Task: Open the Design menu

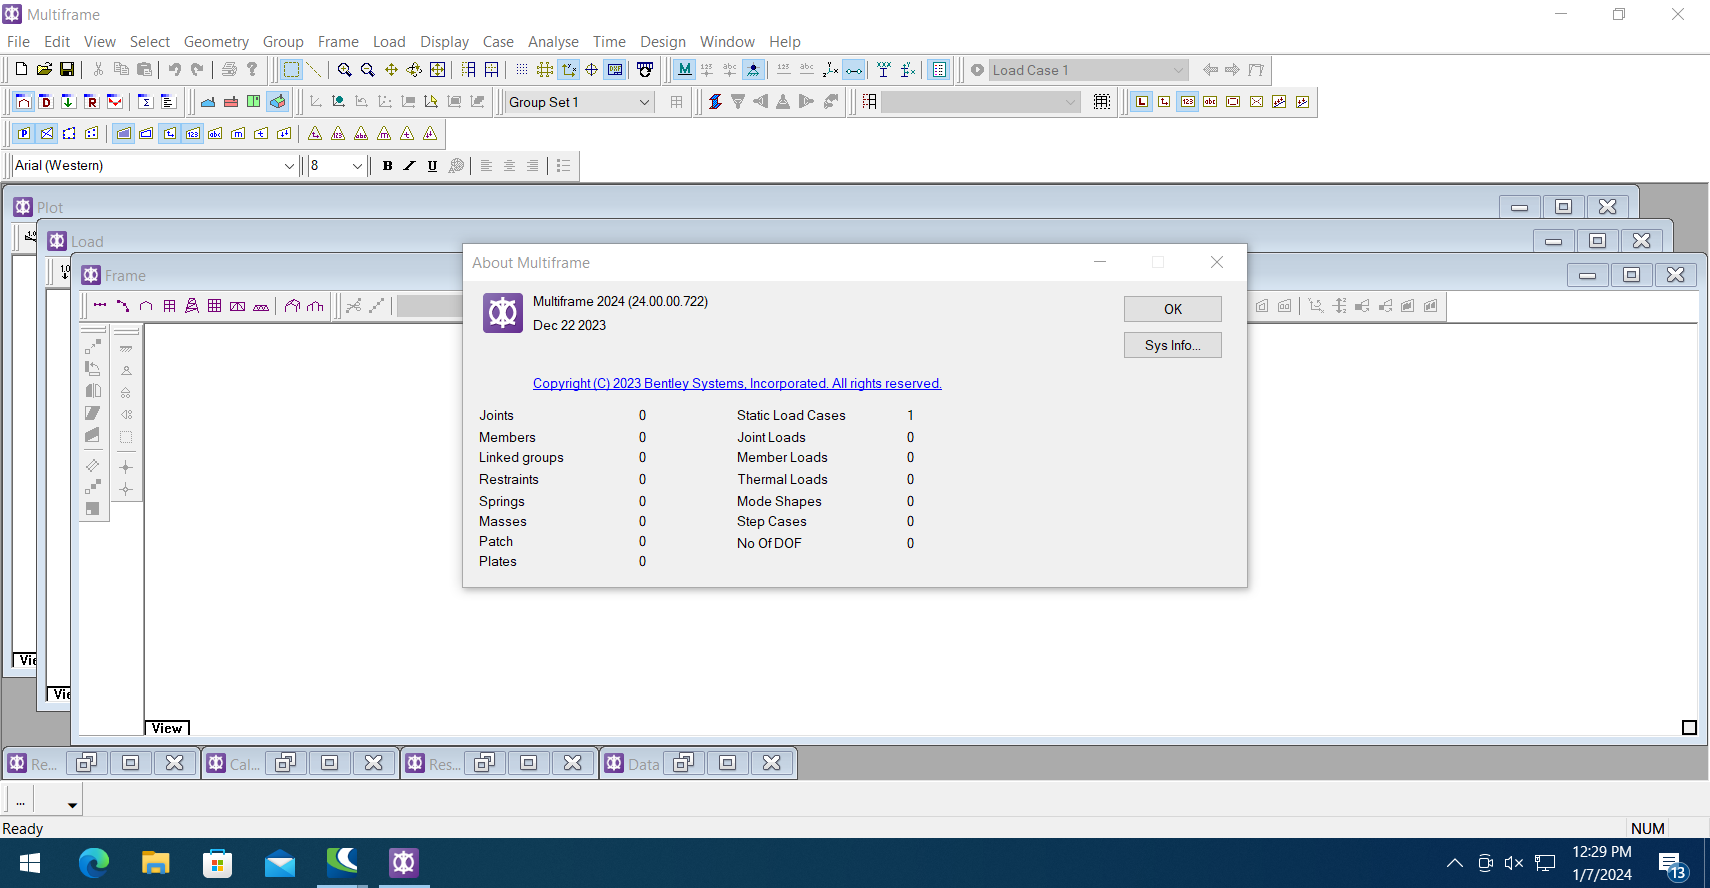Action: click(x=663, y=42)
